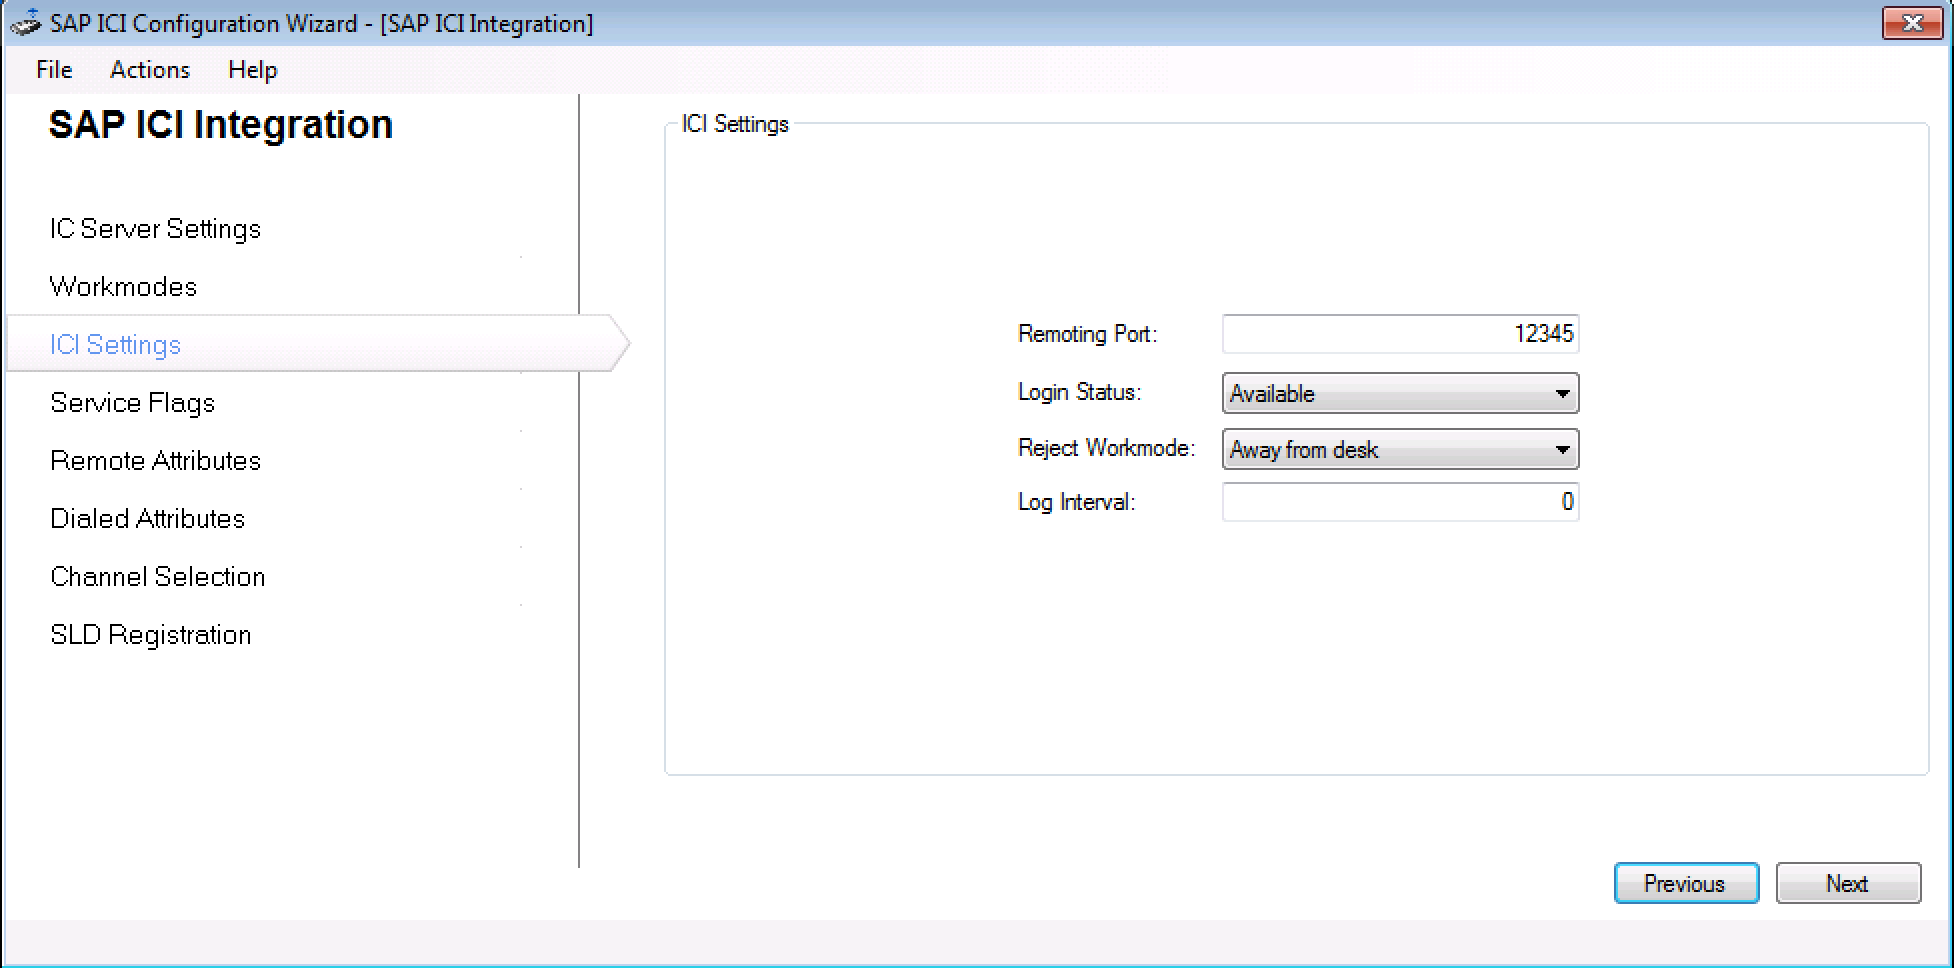Close the SAP ICI Configuration Wizard window
Screen dimensions: 1954x968
(x=1911, y=23)
